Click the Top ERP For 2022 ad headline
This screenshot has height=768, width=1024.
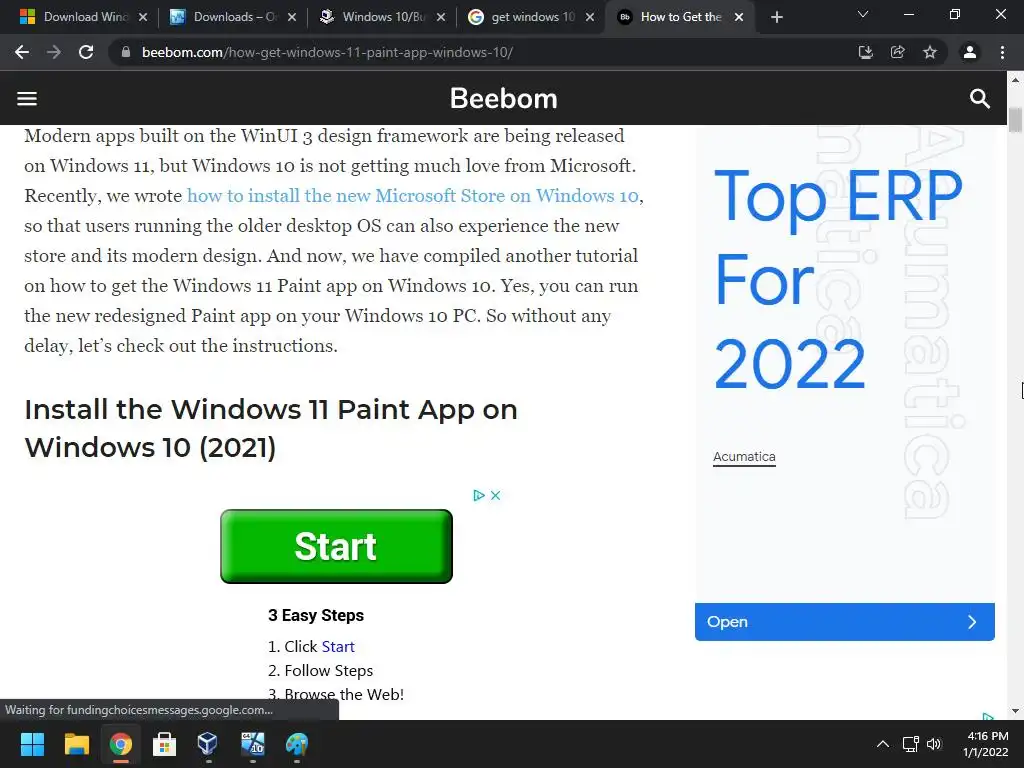838,279
